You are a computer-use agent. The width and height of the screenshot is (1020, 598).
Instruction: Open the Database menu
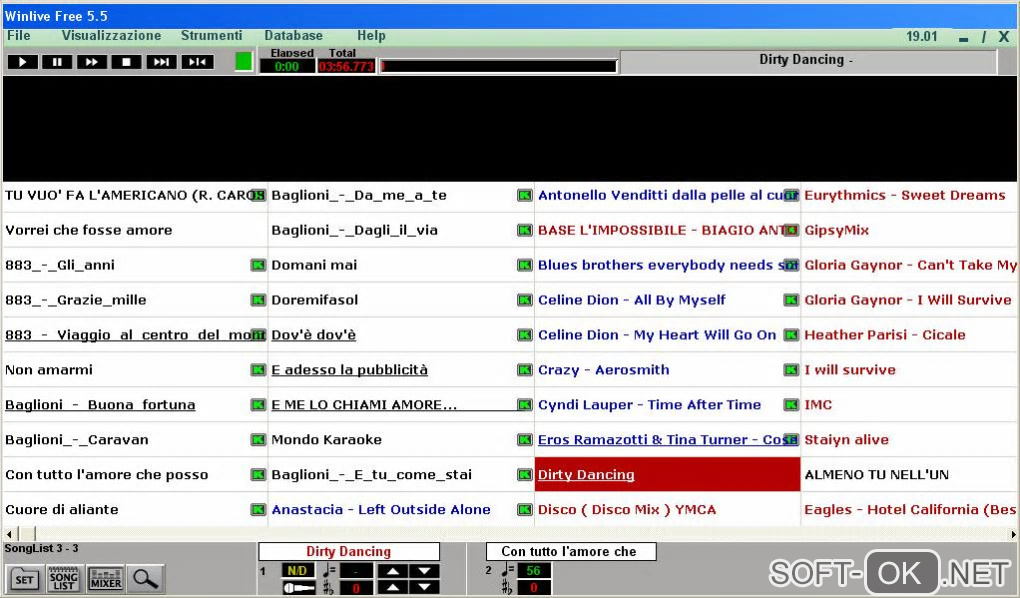pos(293,35)
